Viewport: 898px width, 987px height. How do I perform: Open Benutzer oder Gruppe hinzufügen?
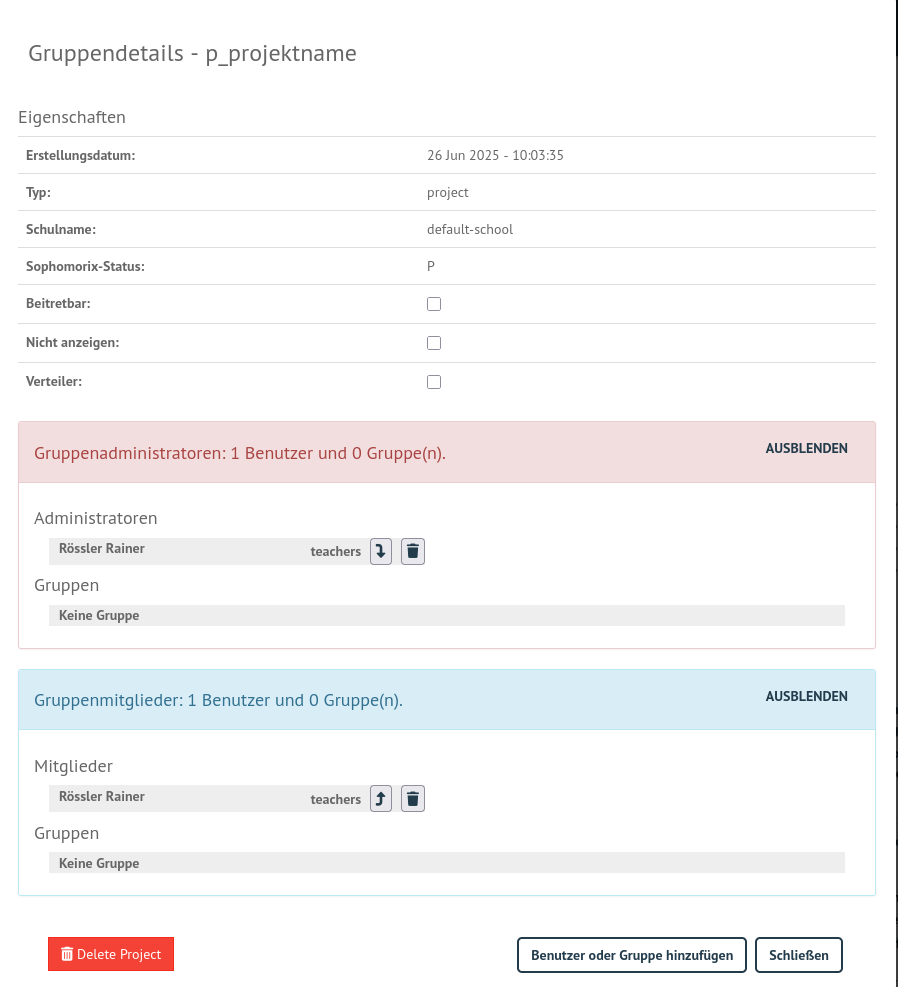click(632, 955)
